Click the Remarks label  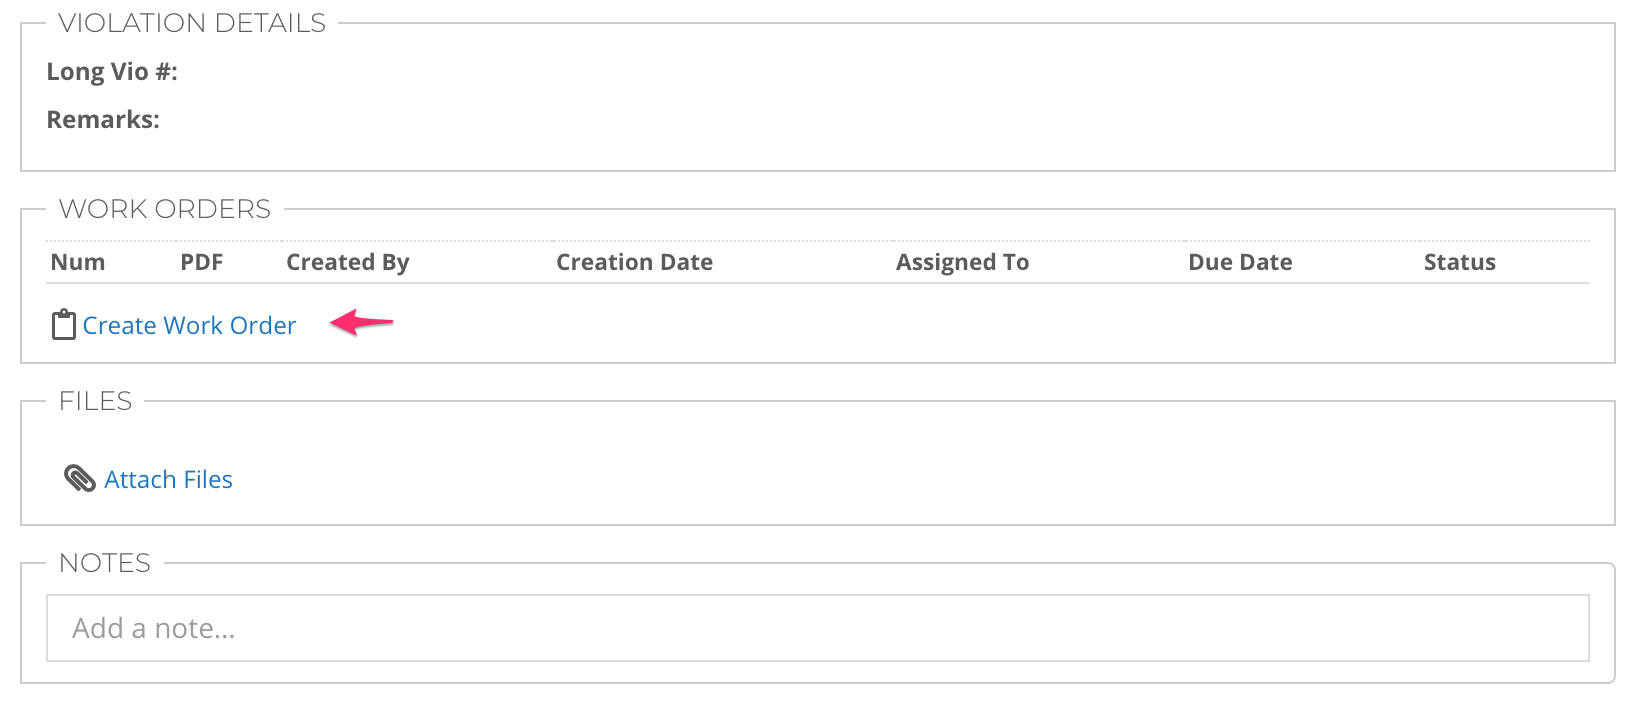pos(103,120)
